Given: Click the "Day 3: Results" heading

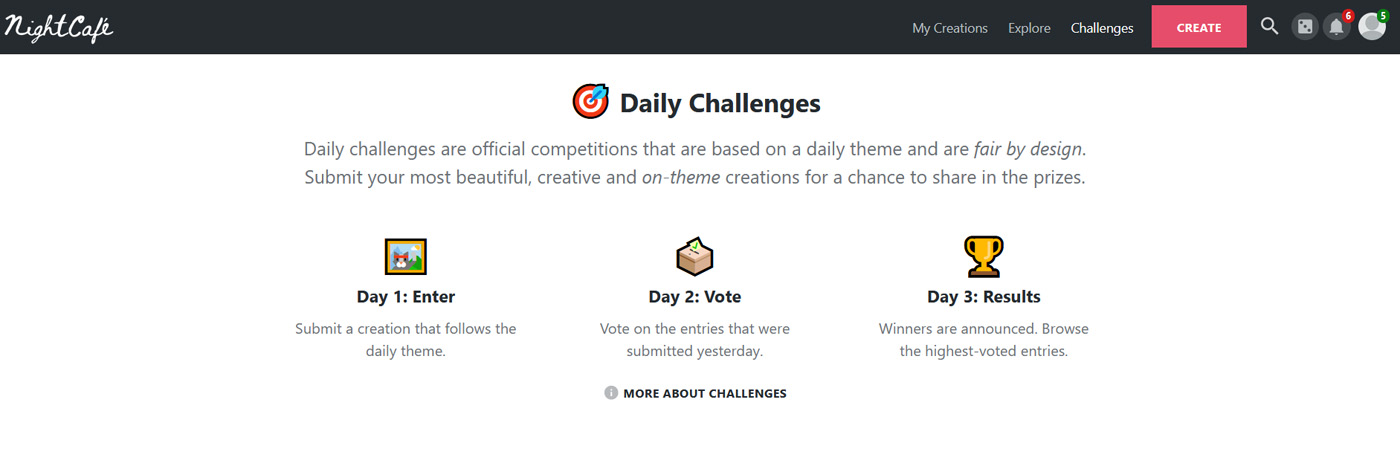Looking at the screenshot, I should coord(984,297).
